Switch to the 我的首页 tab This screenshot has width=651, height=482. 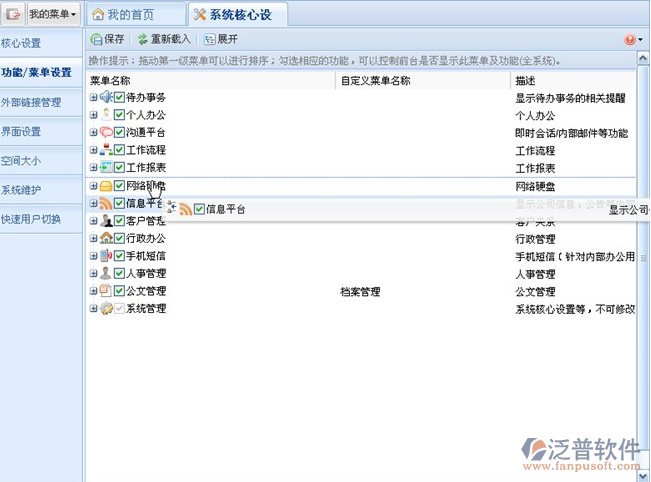pyautogui.click(x=136, y=15)
